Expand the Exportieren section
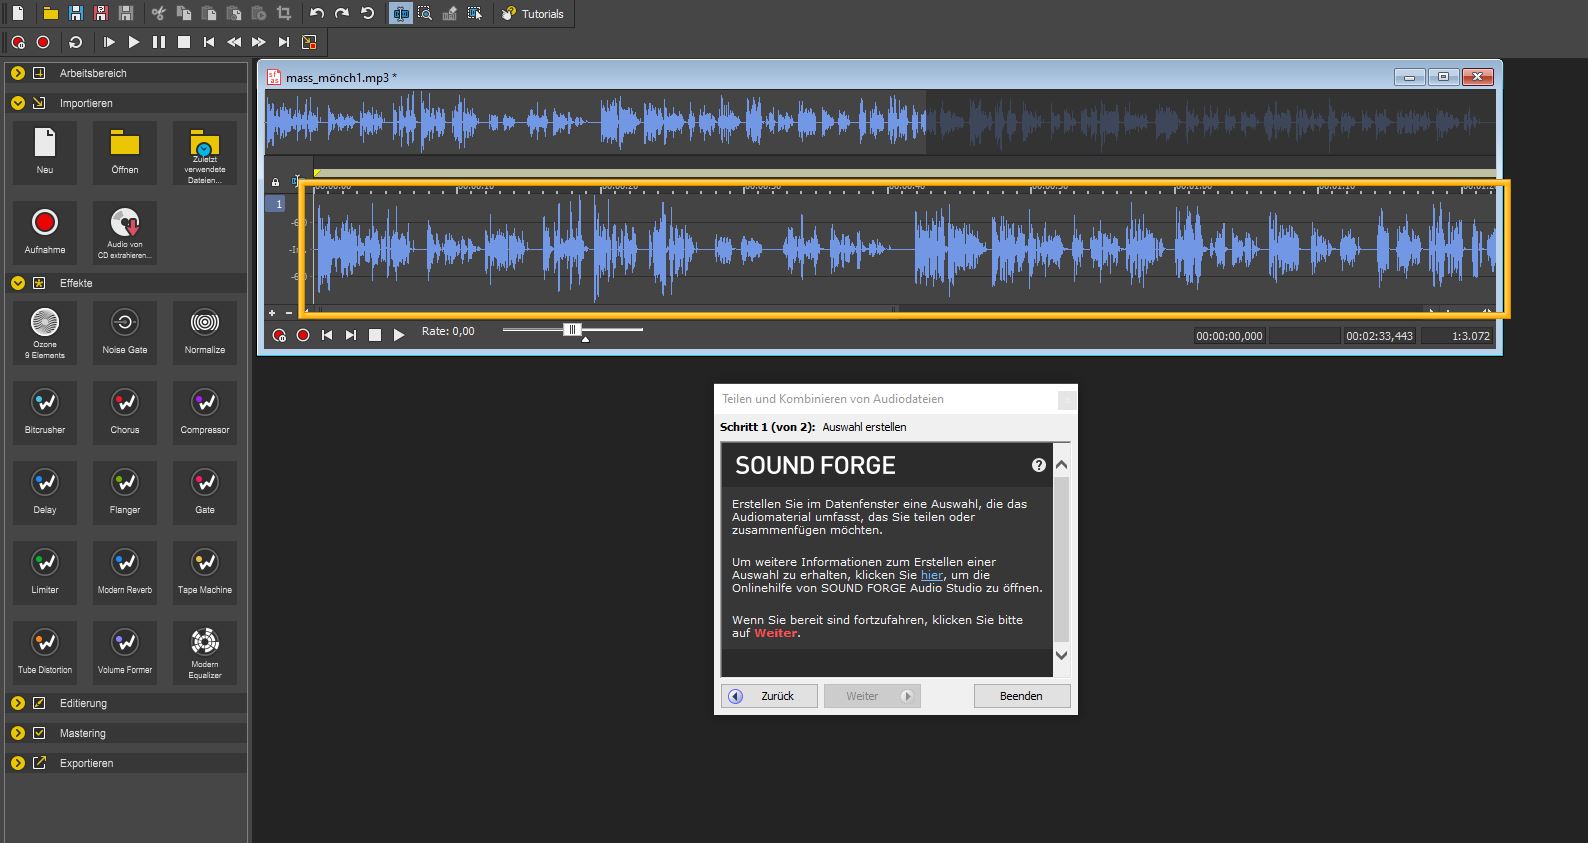1588x843 pixels. (x=18, y=763)
